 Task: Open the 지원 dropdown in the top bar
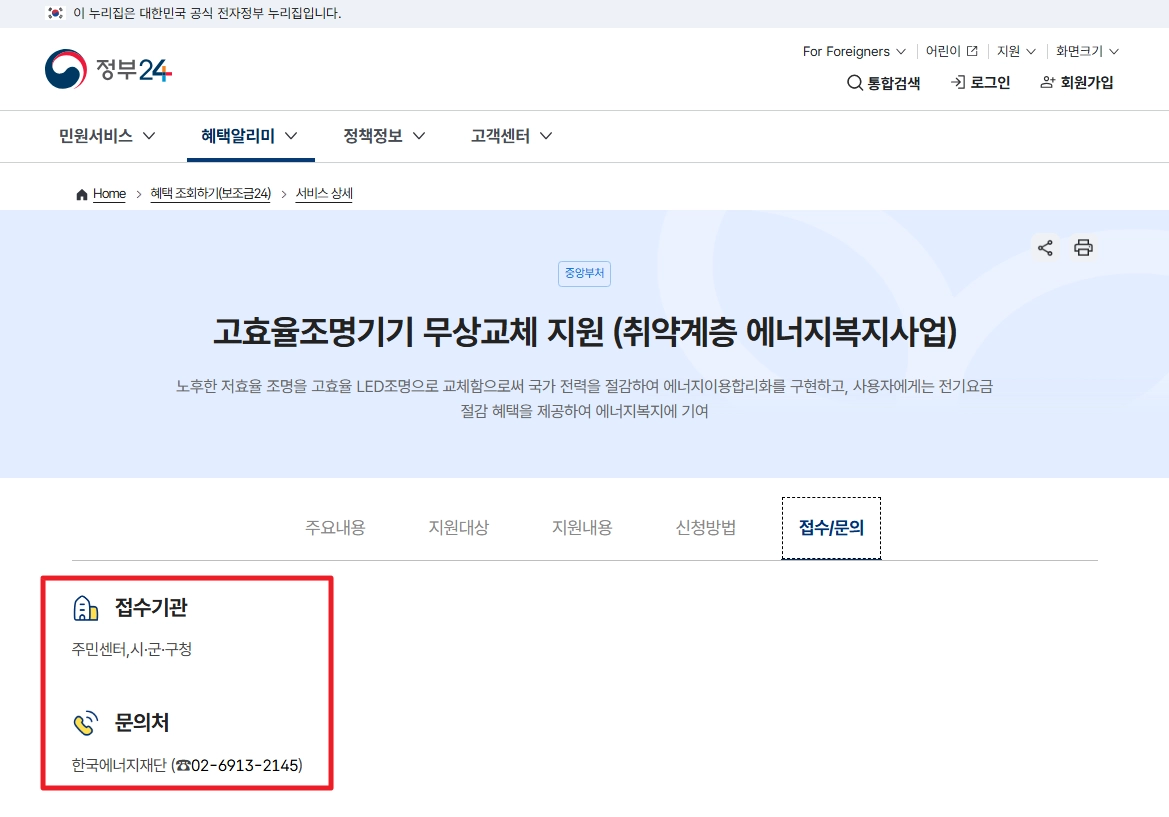pos(1015,51)
